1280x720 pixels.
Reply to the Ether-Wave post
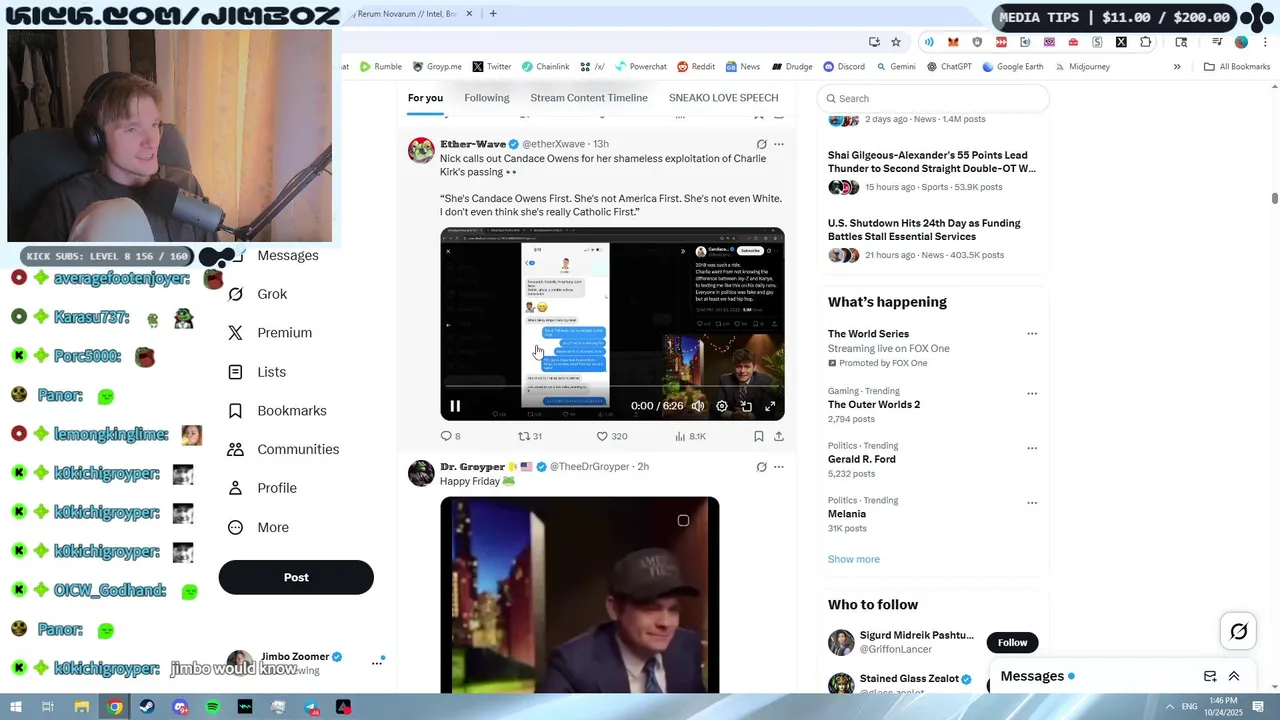450,436
